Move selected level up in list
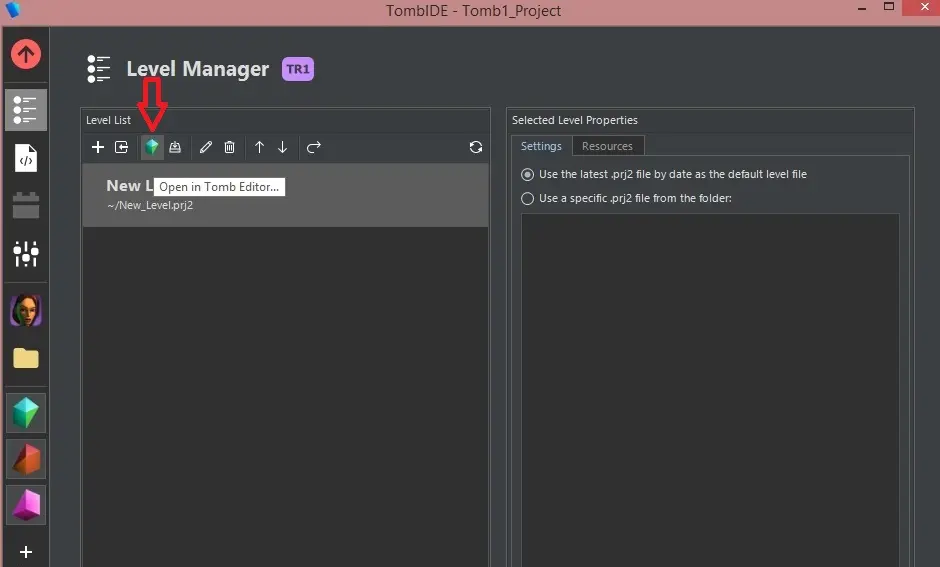 259,147
